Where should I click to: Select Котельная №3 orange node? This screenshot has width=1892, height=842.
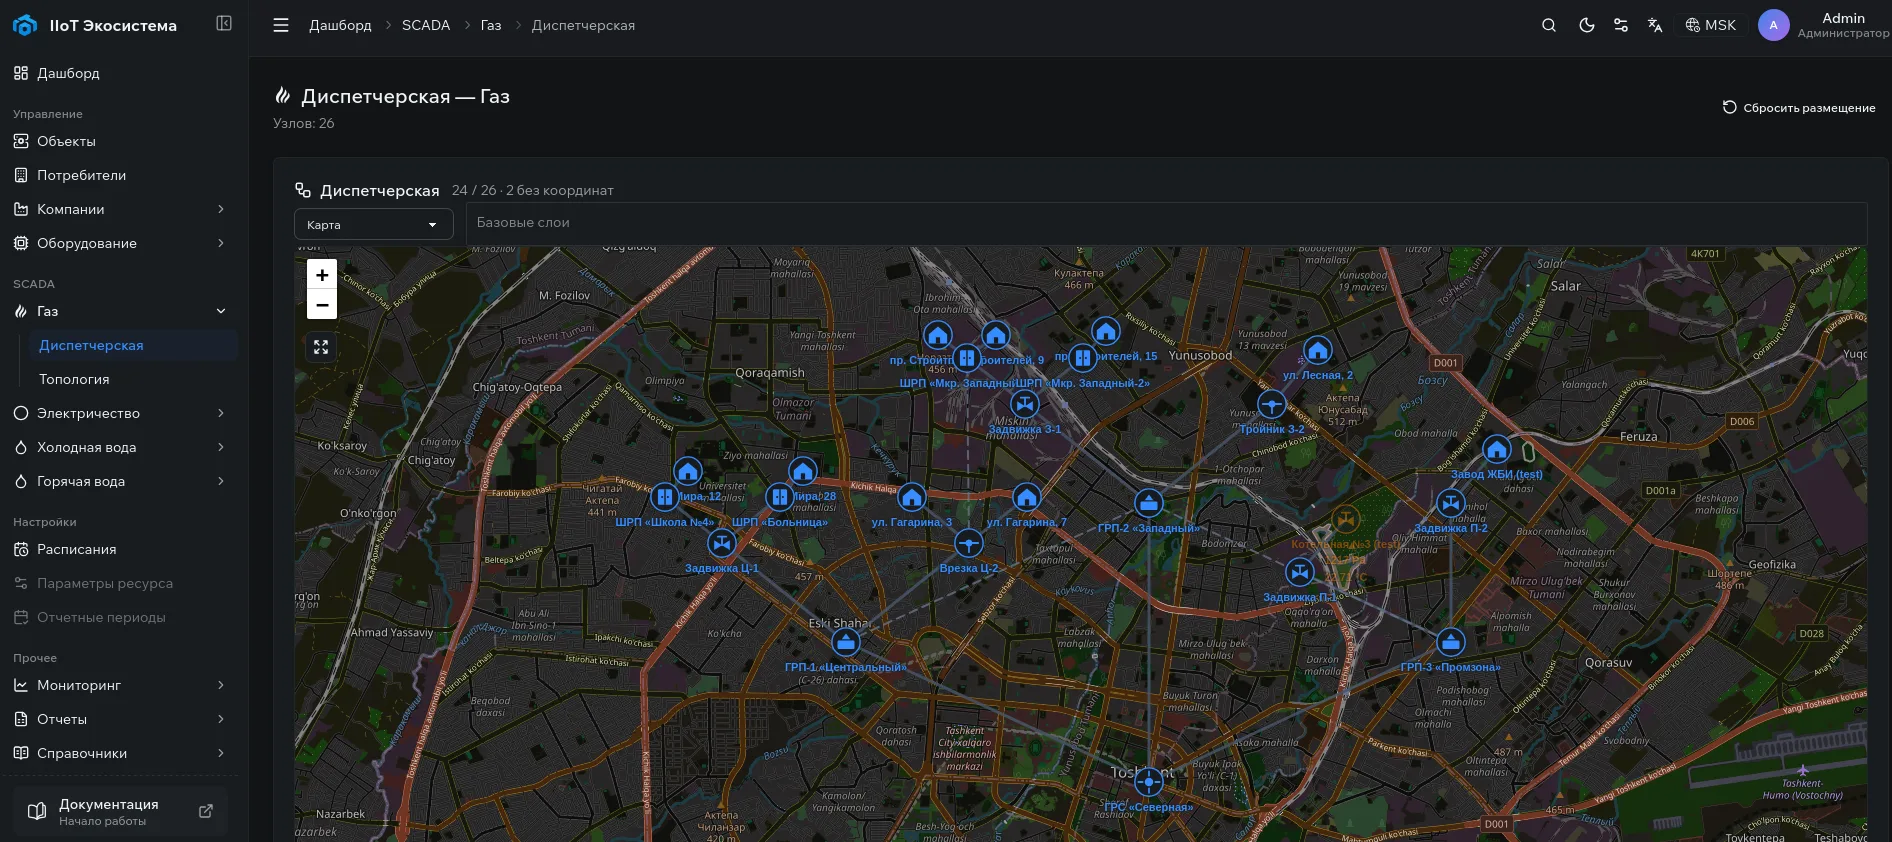pos(1346,520)
